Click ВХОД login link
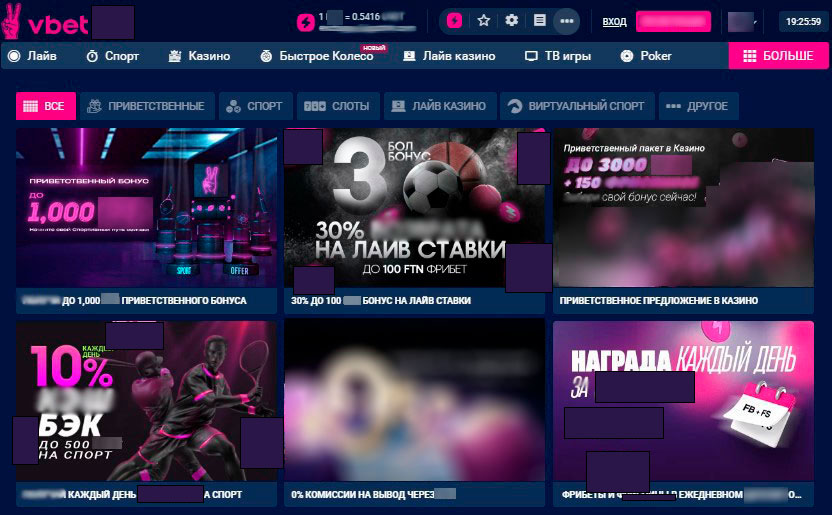This screenshot has width=832, height=515. pyautogui.click(x=614, y=22)
